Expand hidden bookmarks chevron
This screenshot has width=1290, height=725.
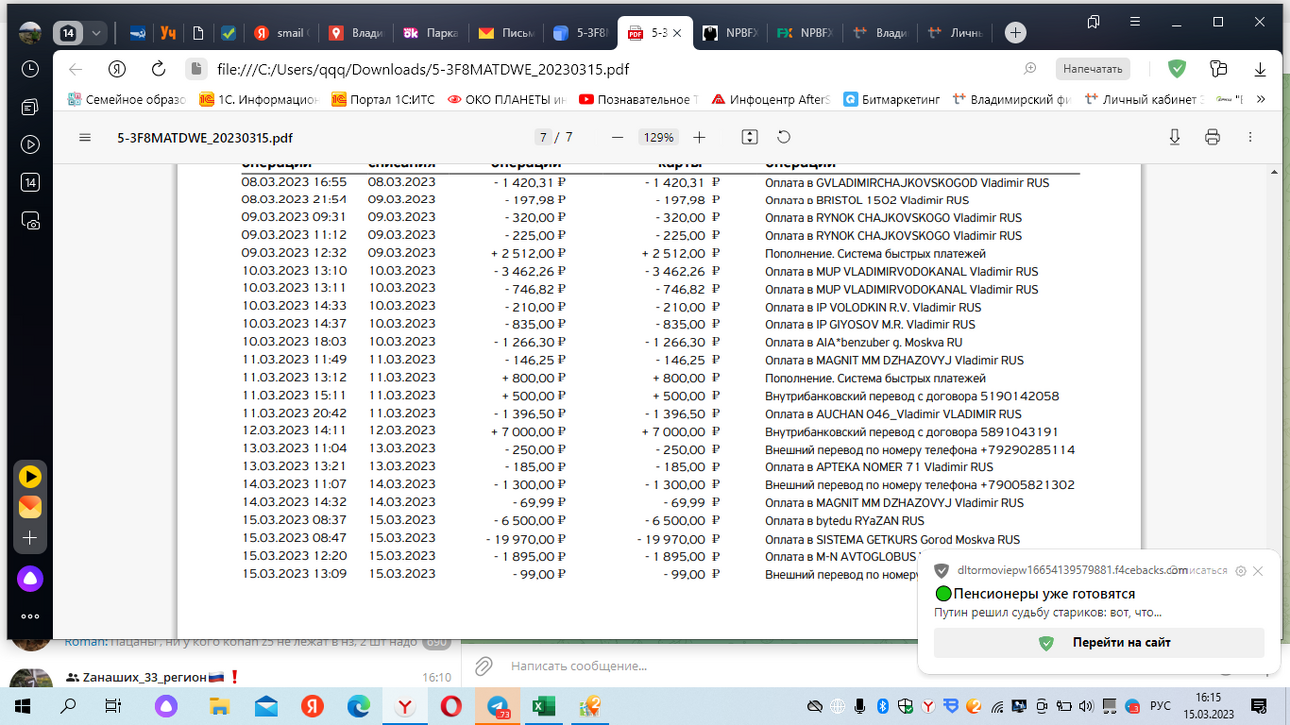click(x=1260, y=99)
